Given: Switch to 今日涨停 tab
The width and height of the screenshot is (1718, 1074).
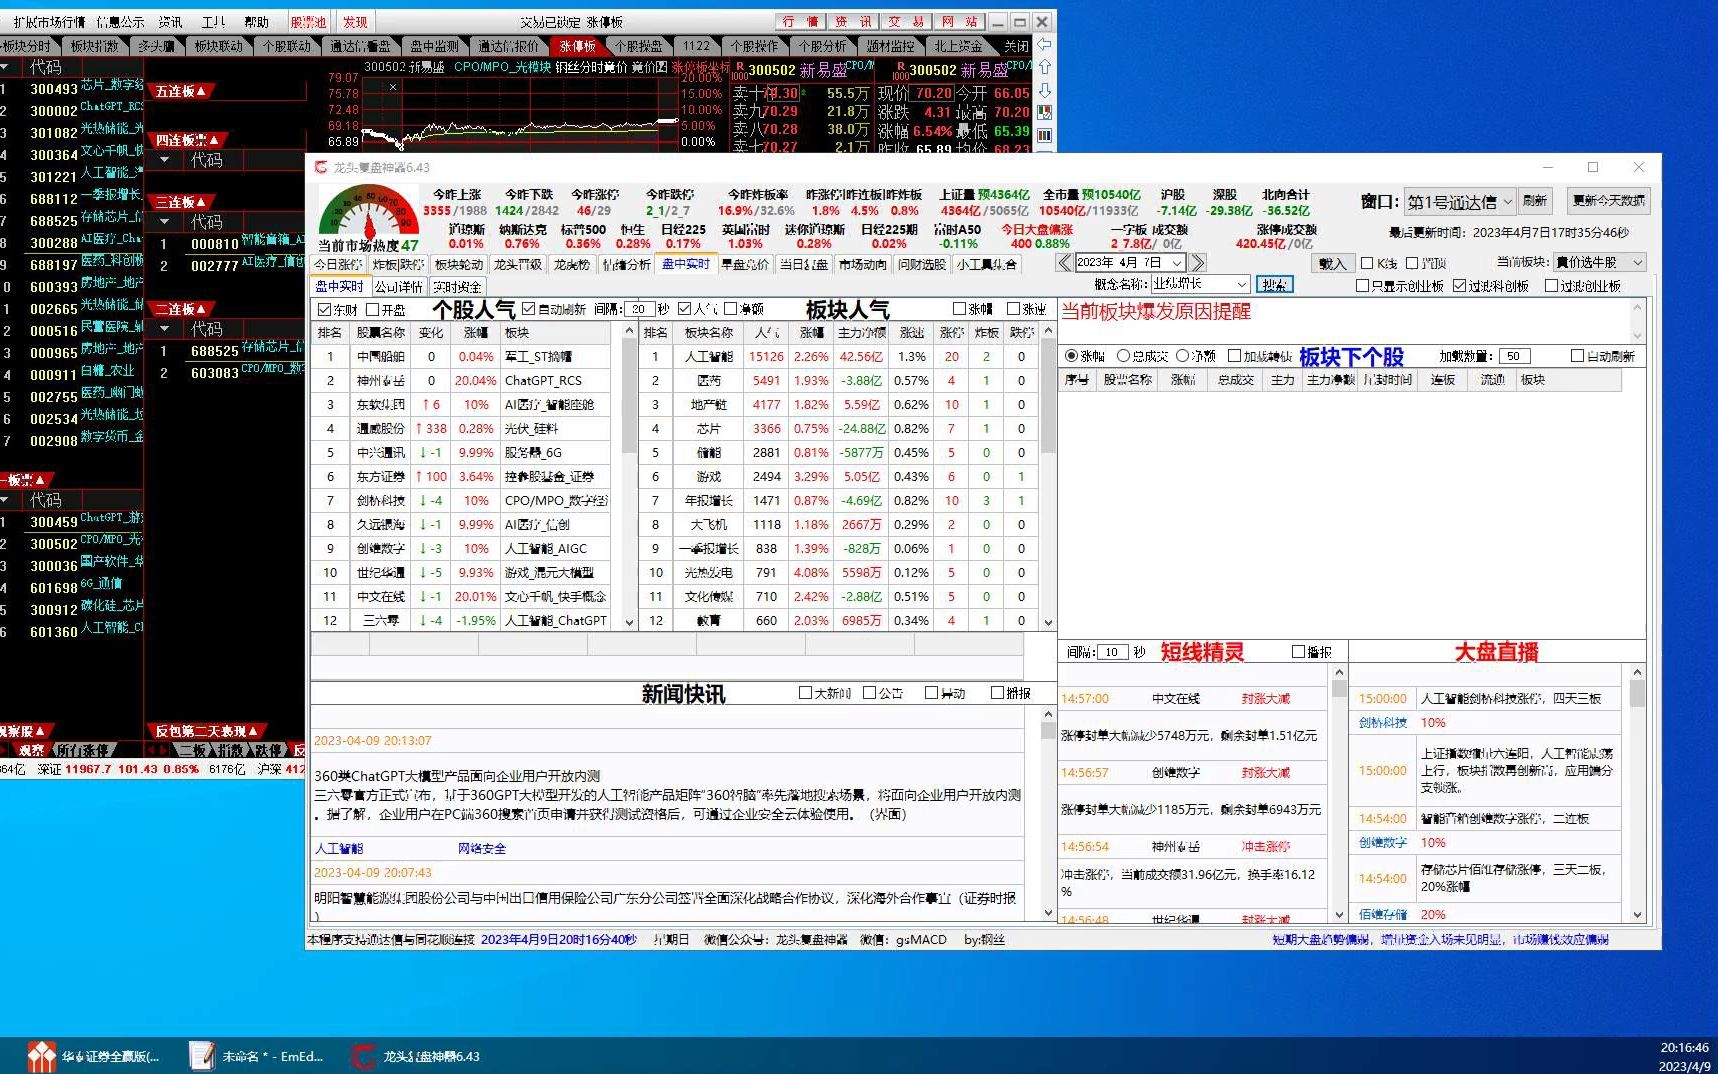Looking at the screenshot, I should [x=339, y=264].
